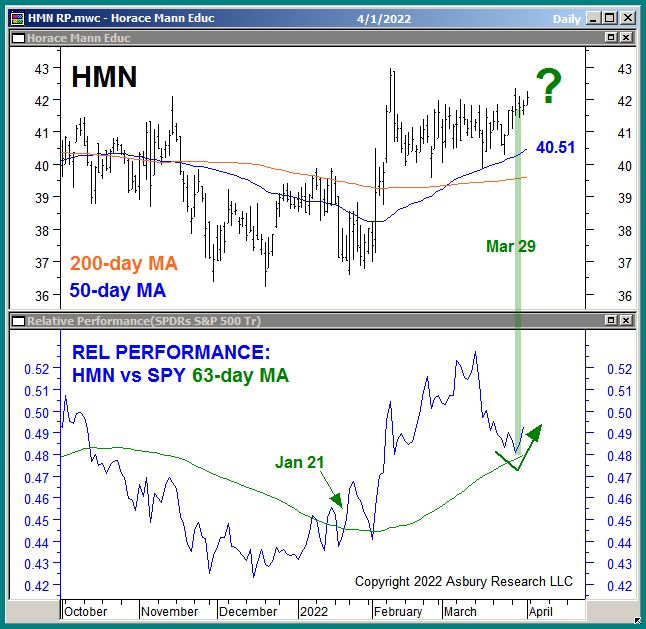Click October on the date axis
646x629 pixels.
pos(87,611)
